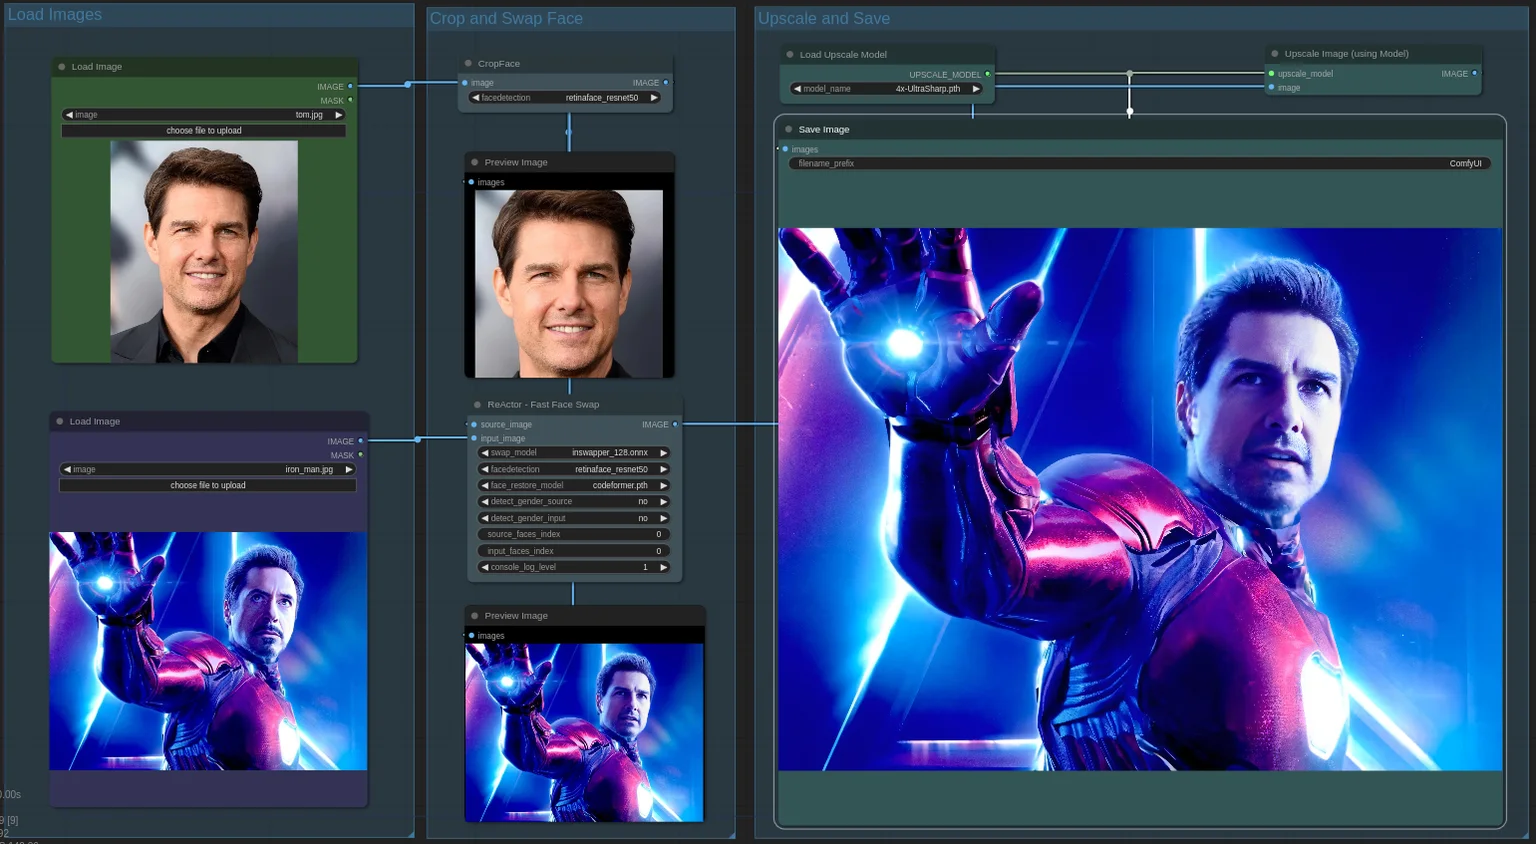Click the IMAGE output port on Upscale Image node

coord(1474,74)
